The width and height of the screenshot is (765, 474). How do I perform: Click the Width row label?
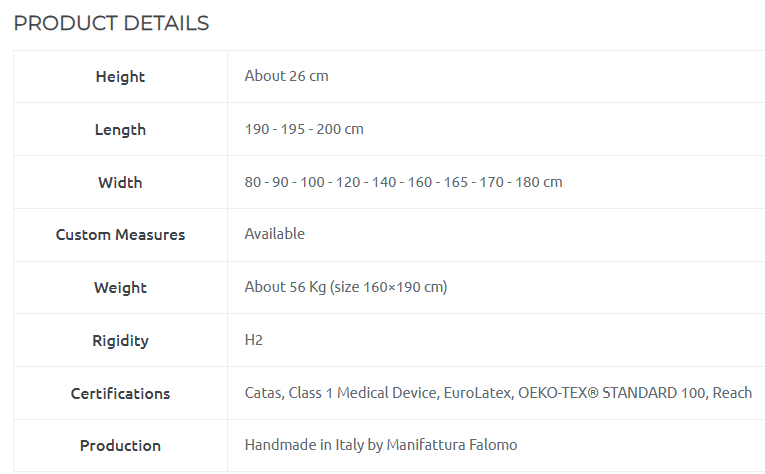pos(120,183)
